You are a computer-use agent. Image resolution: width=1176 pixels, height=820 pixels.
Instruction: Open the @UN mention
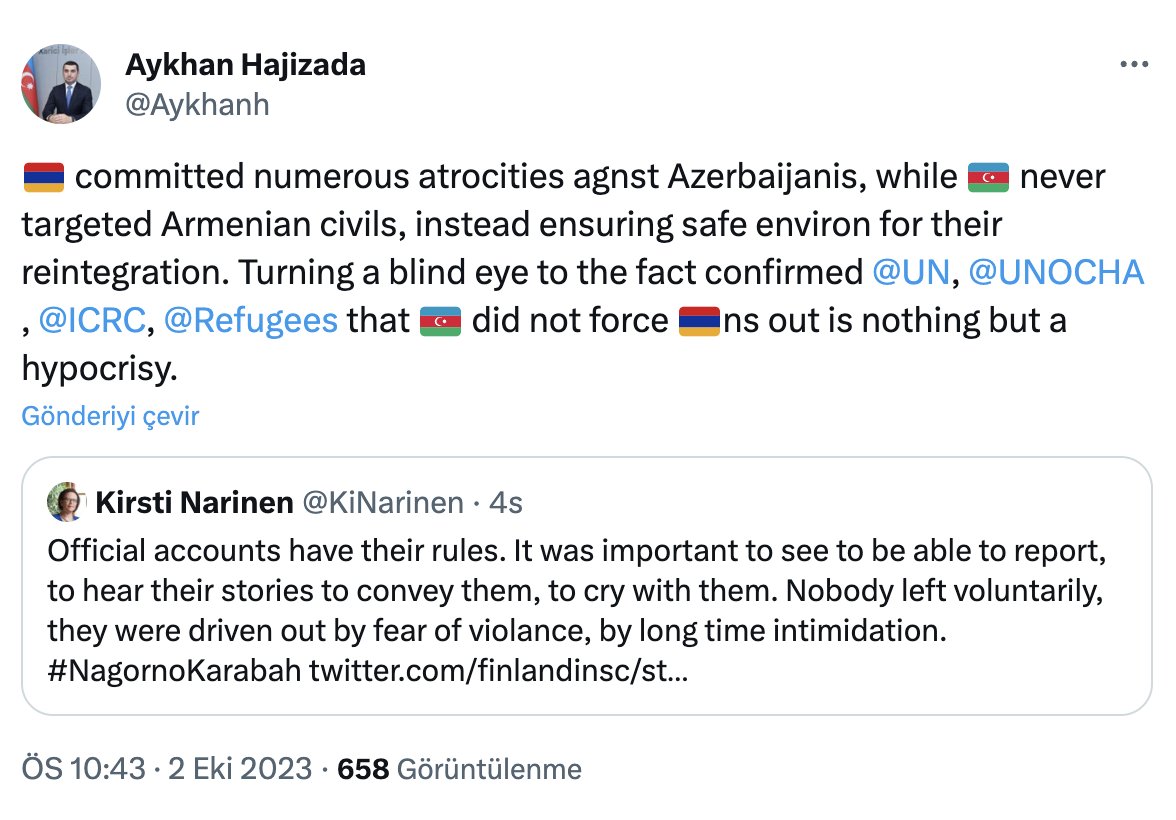tap(911, 272)
